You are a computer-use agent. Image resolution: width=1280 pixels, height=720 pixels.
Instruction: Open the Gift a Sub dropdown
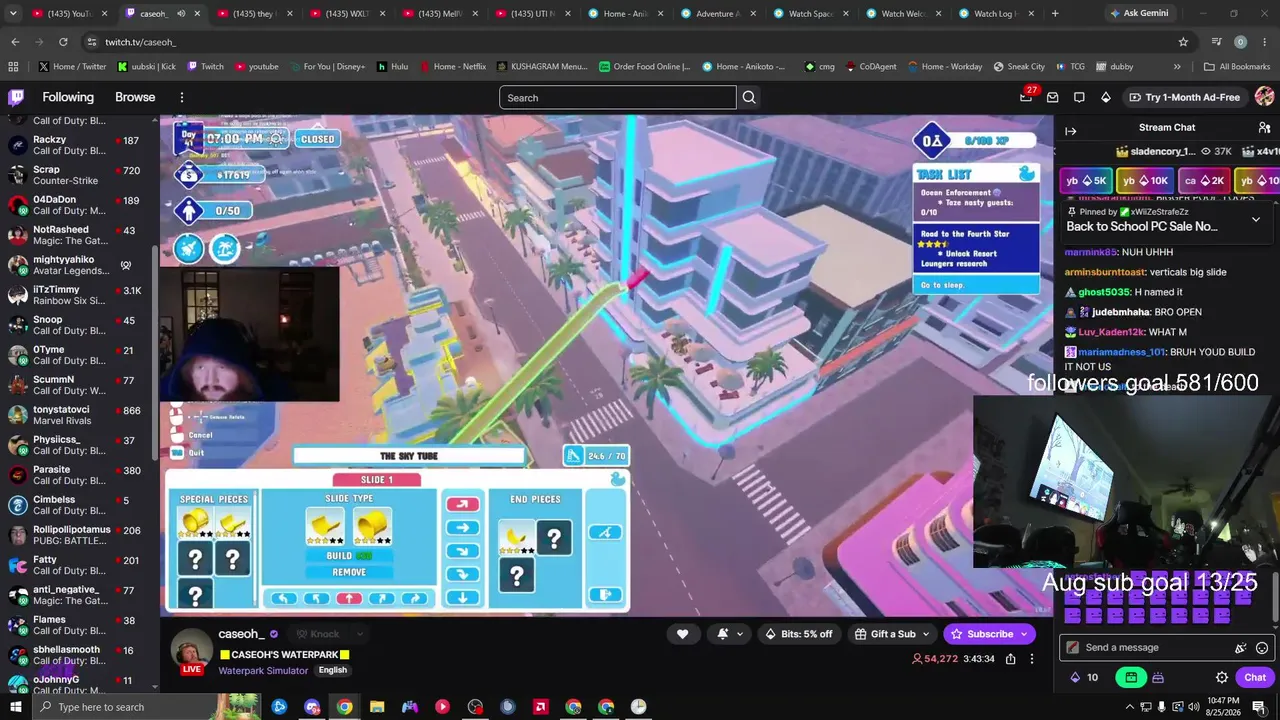(x=893, y=634)
